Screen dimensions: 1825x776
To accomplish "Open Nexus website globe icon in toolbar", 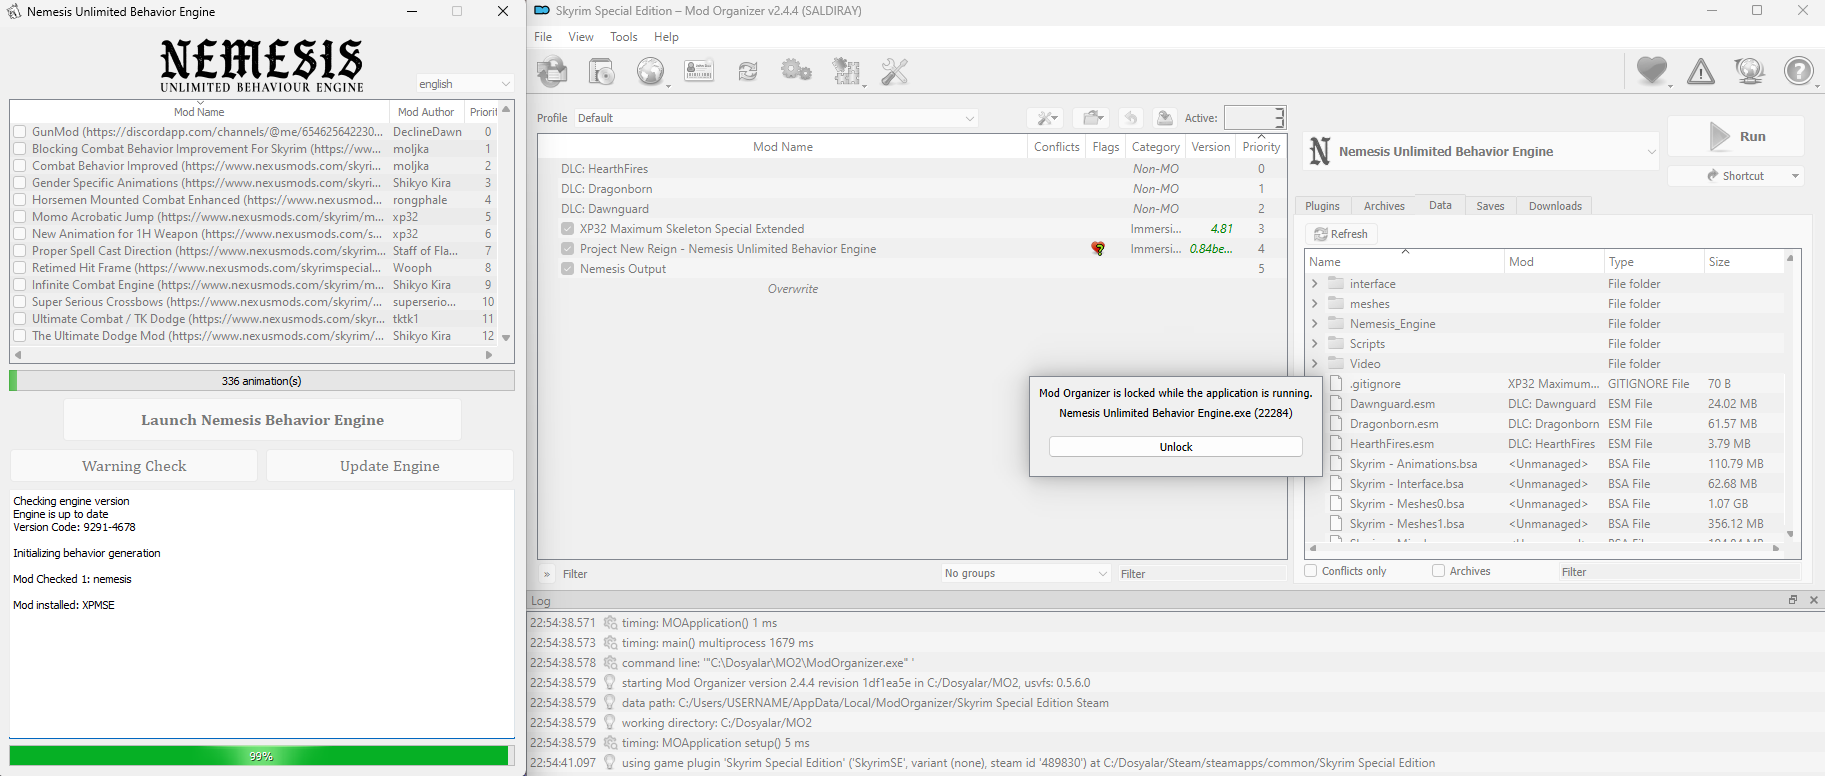I will 650,71.
